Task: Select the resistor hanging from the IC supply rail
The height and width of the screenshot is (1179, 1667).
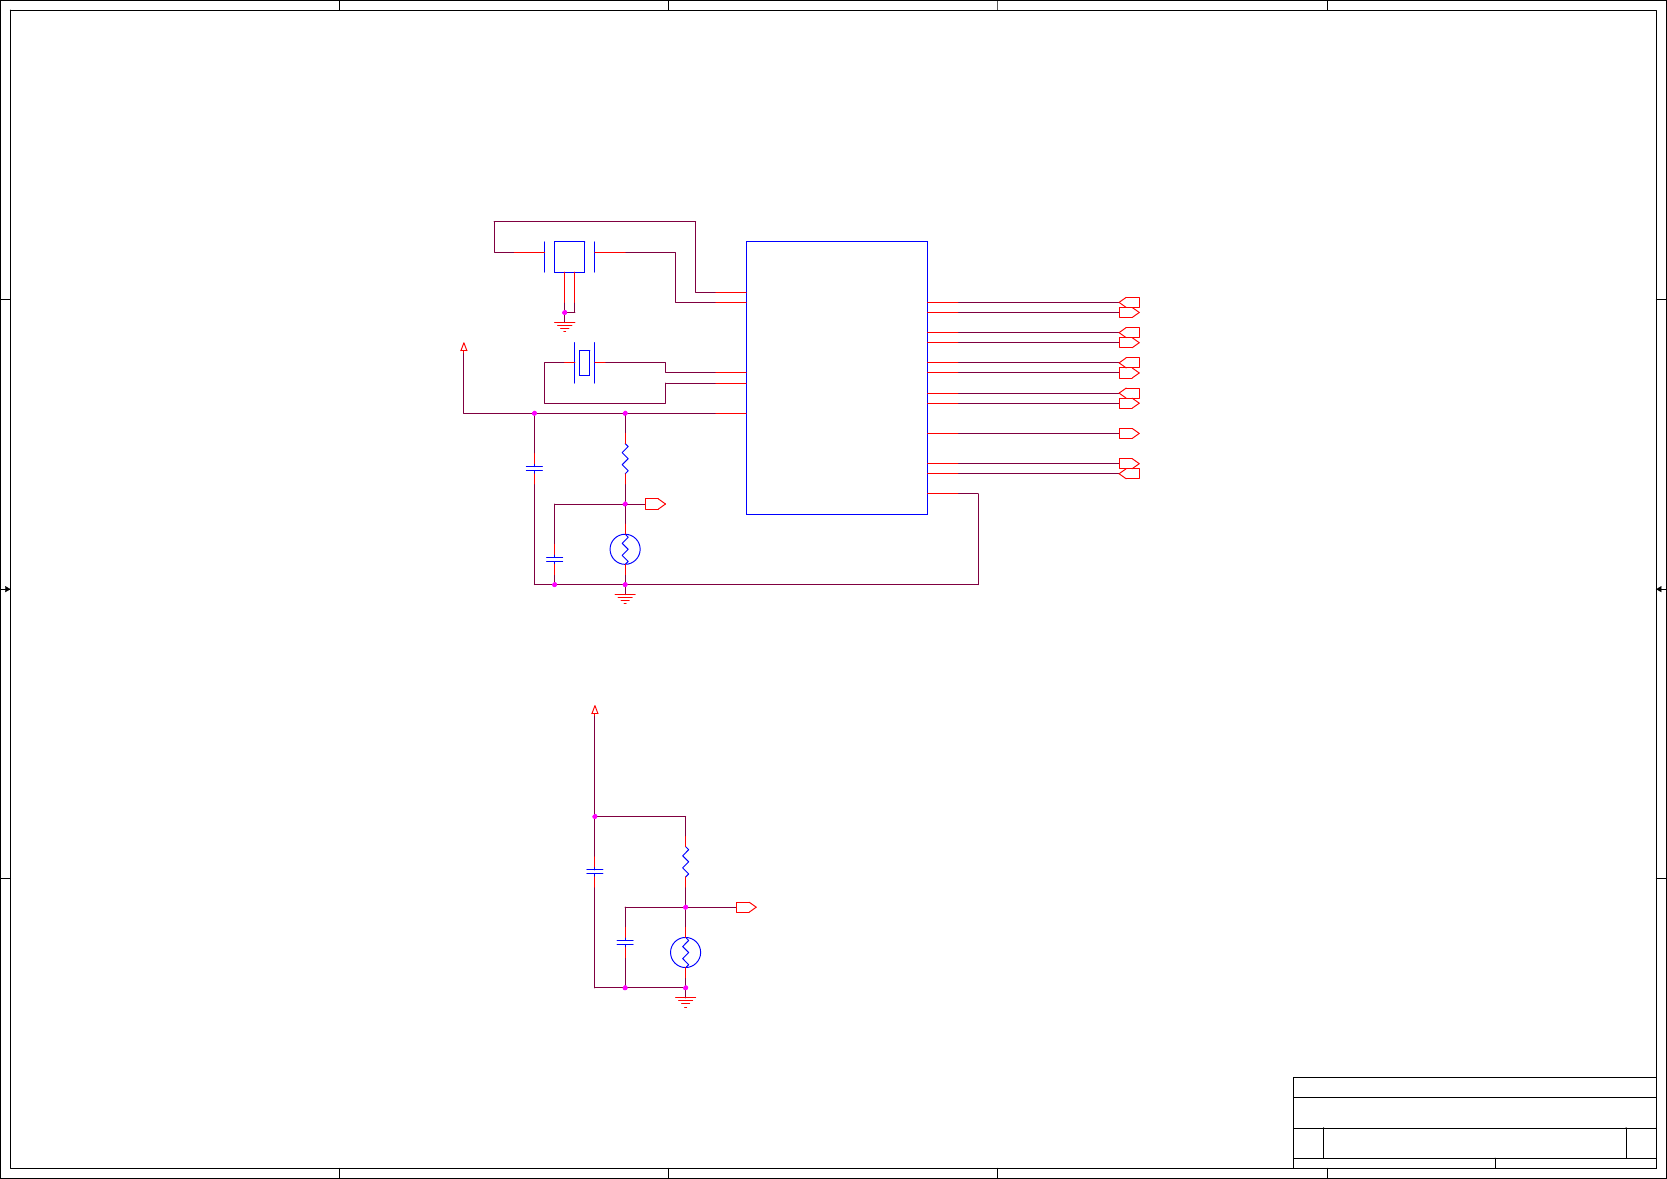Action: click(625, 459)
